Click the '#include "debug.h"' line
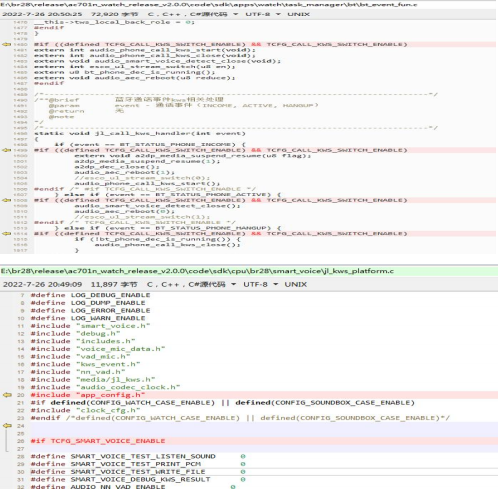 coord(75,334)
